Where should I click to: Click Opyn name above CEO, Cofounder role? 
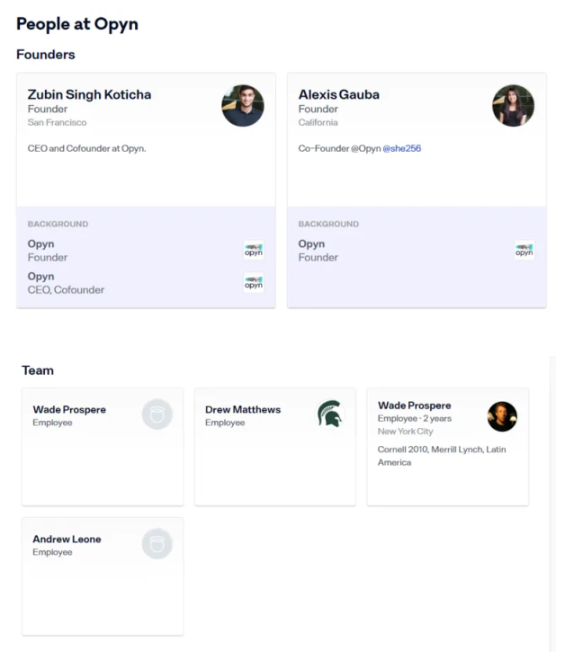coord(41,277)
